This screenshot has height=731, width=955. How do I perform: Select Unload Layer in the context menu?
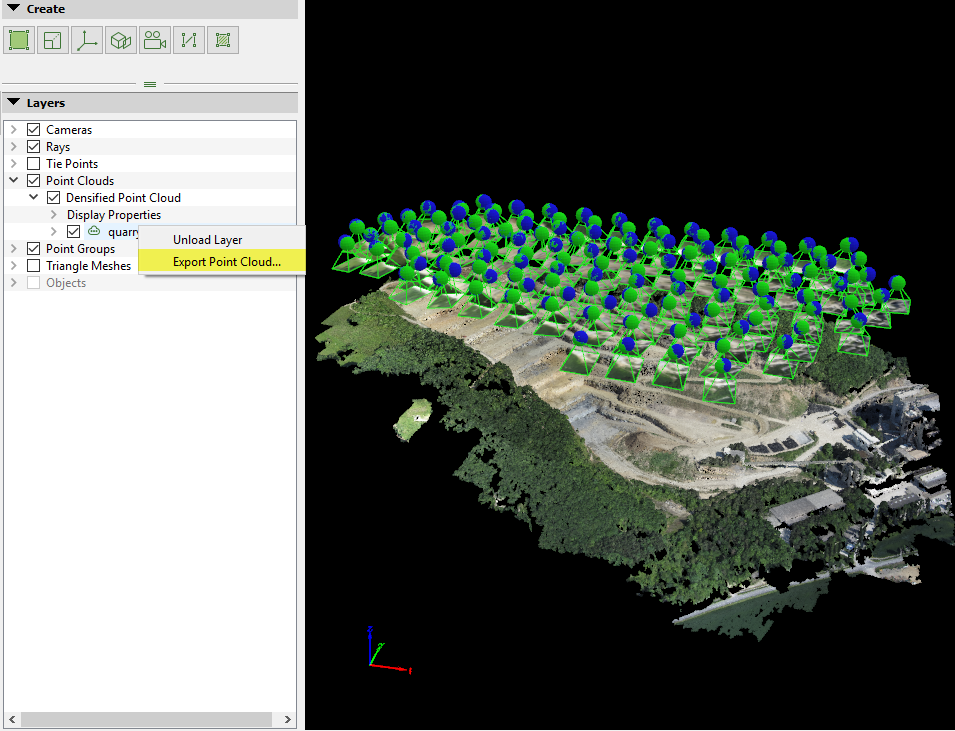click(x=206, y=240)
